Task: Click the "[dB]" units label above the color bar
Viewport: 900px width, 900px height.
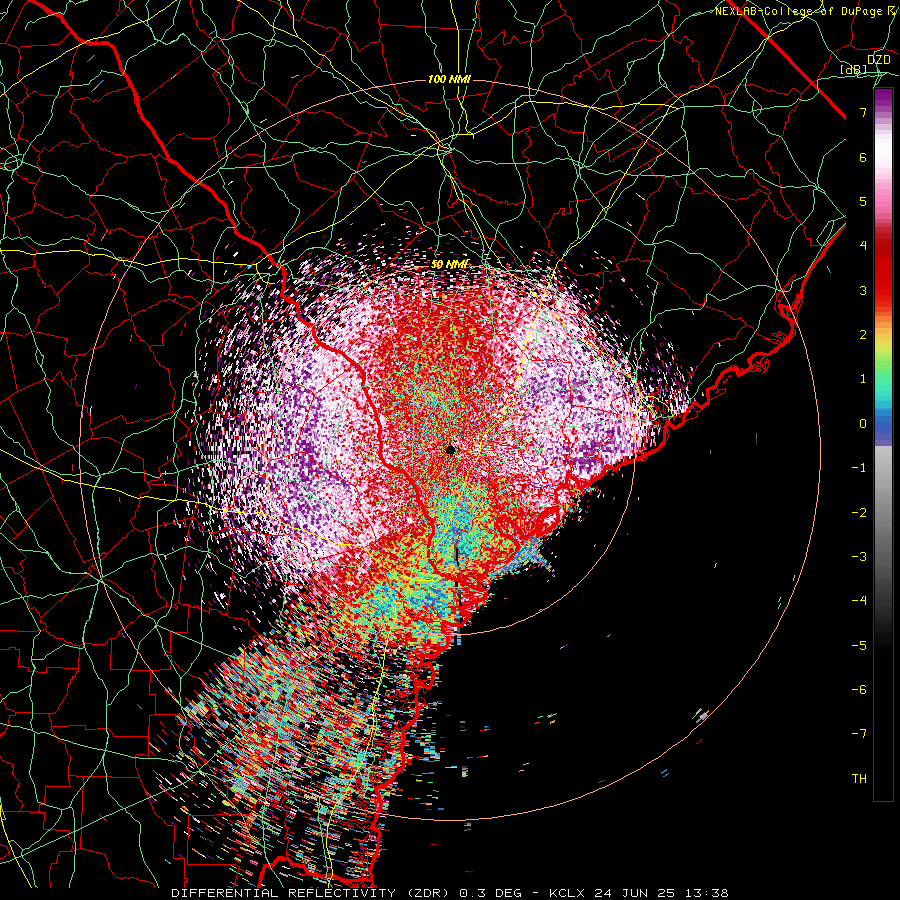Action: [854, 70]
